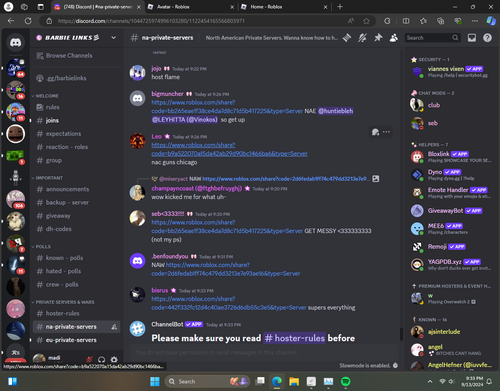The width and height of the screenshot is (500, 391).
Task: Collapse the POLLS category
Action: 42,247
